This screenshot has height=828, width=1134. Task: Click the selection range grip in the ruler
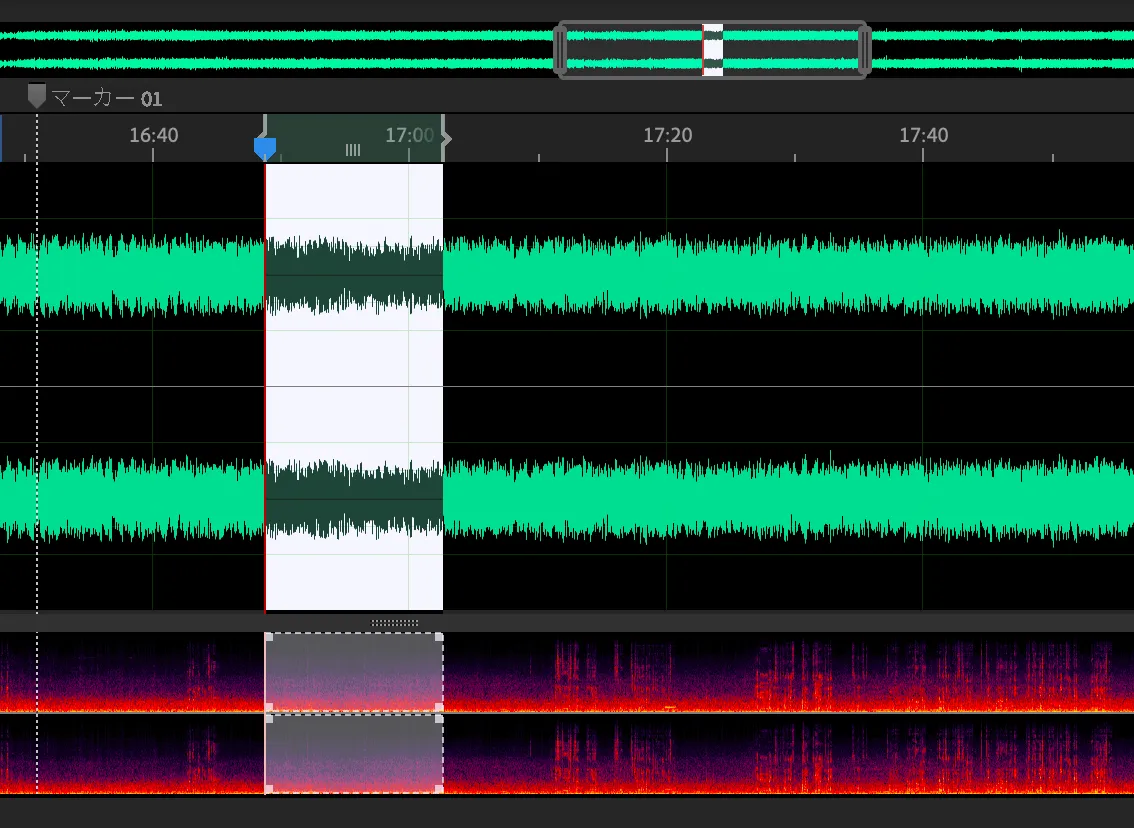(x=353, y=150)
